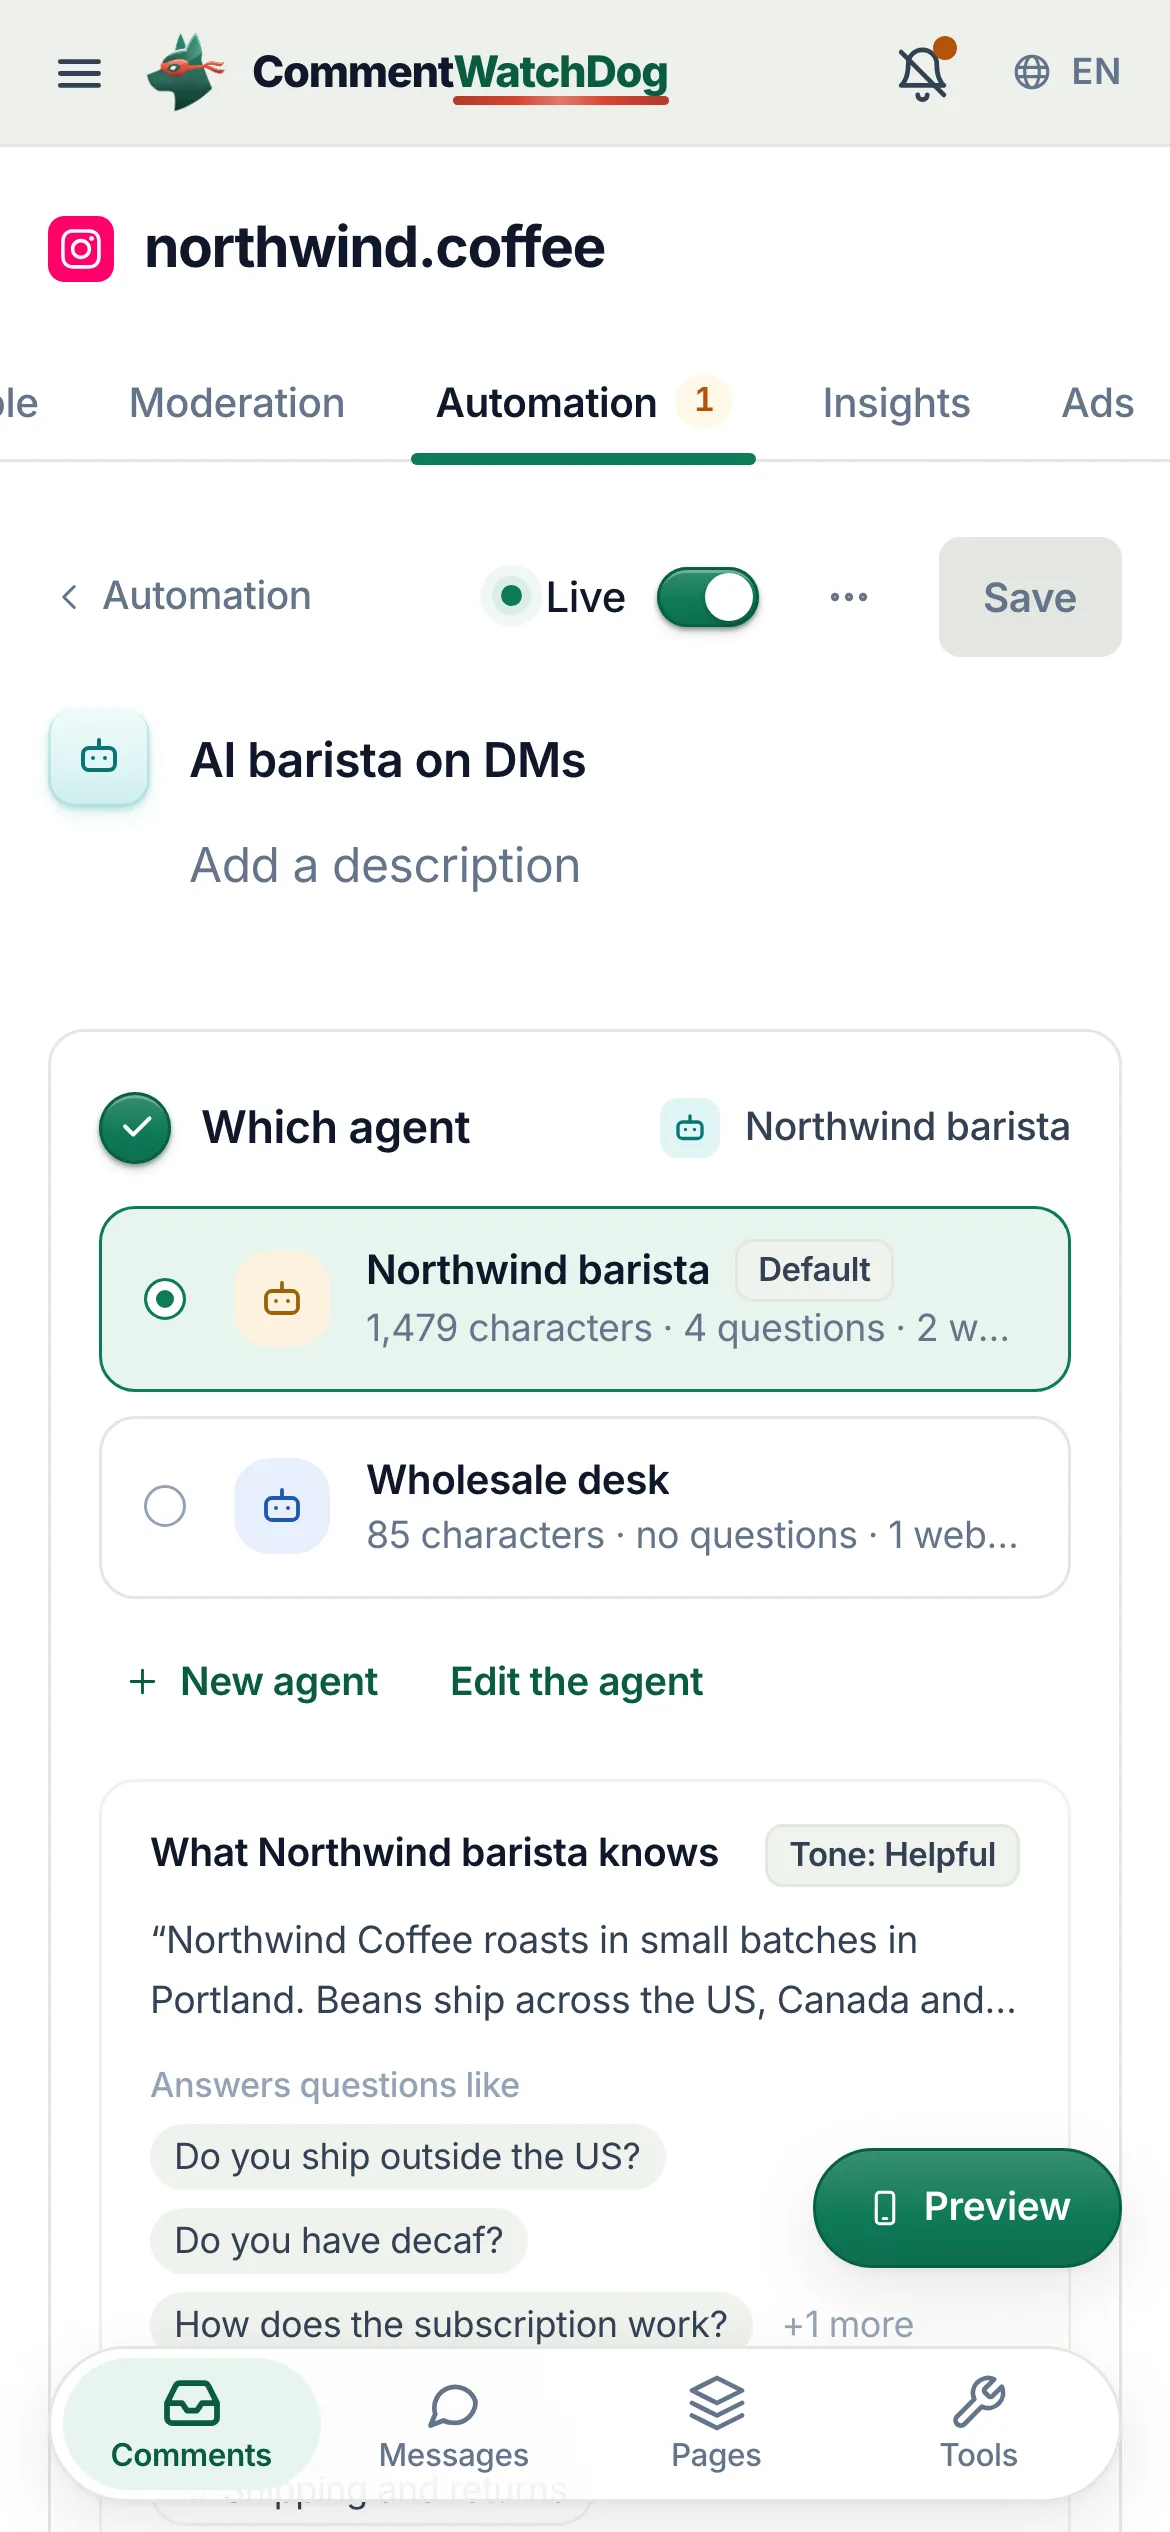Viewport: 1170px width, 2532px height.
Task: Click the green checkmark beside Which agent
Action: coord(135,1128)
